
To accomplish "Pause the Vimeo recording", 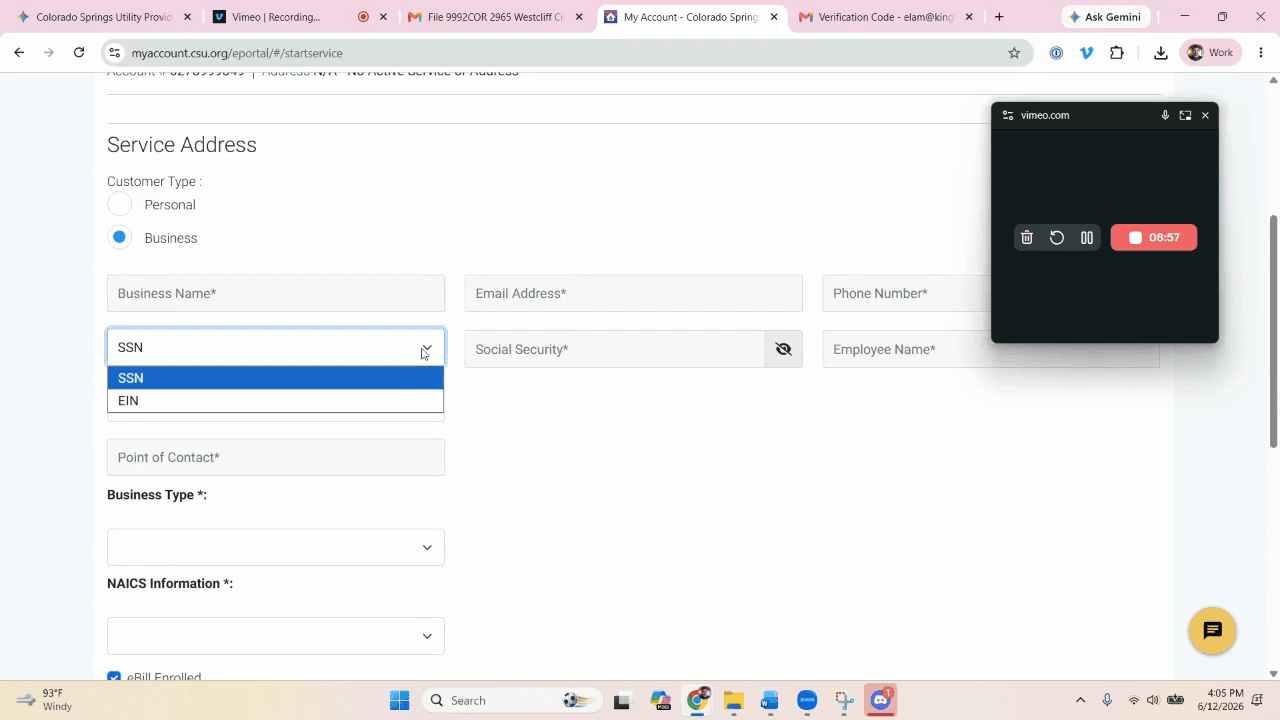I will (x=1087, y=237).
